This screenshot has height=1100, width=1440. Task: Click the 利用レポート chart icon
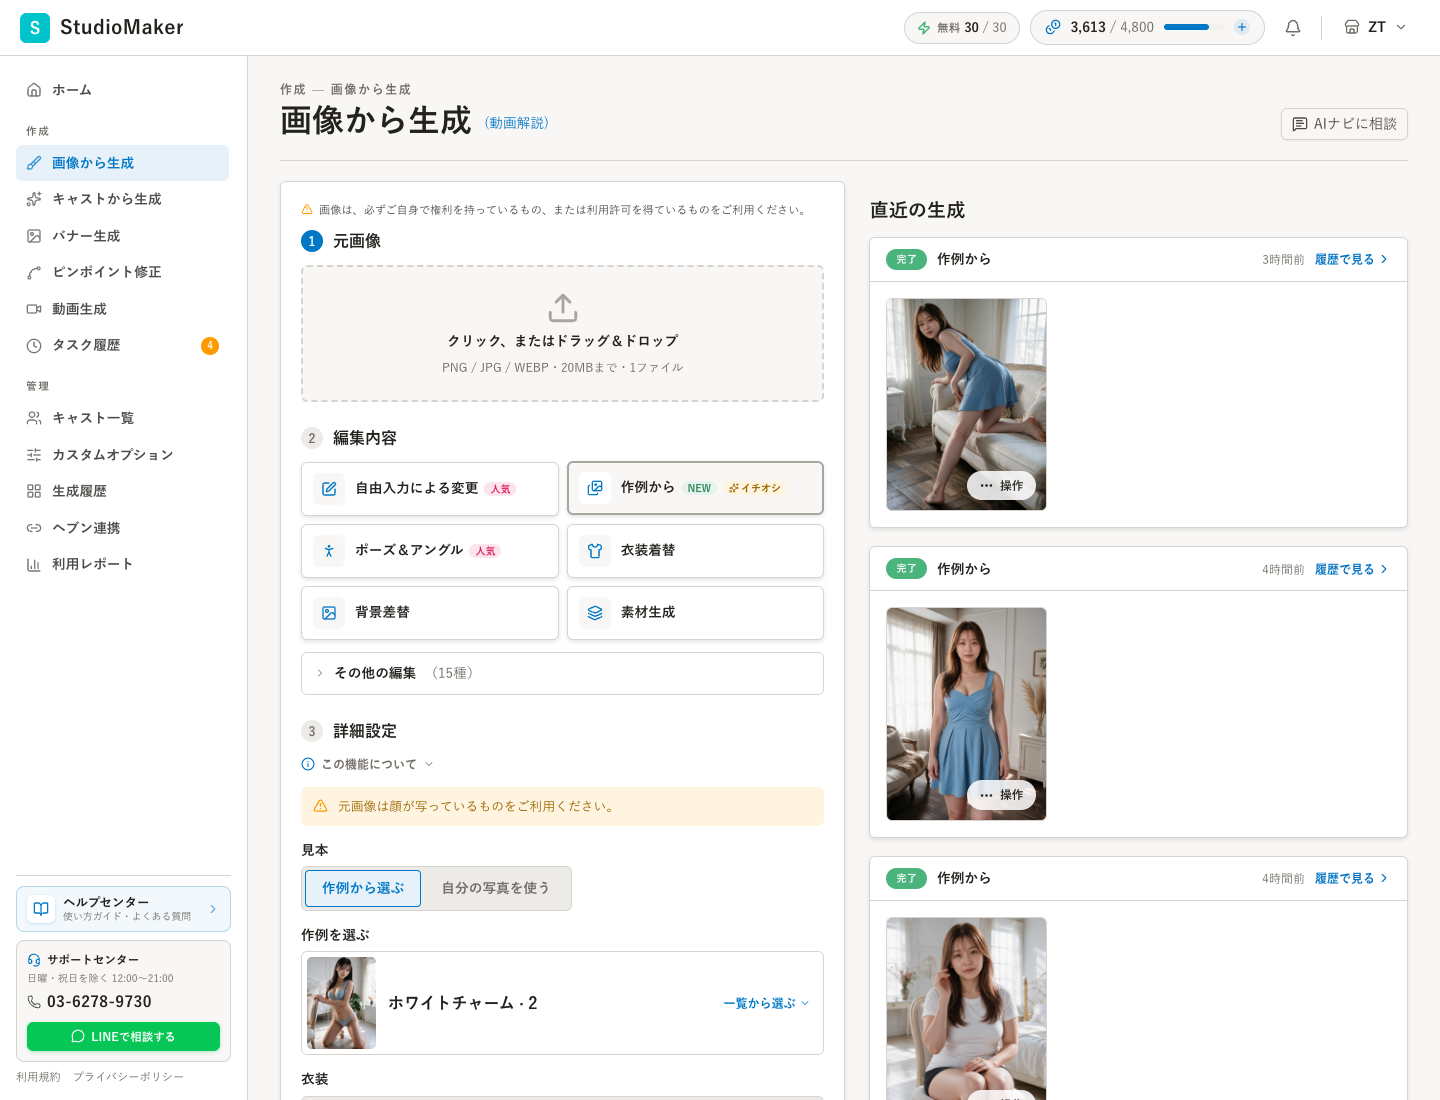(34, 564)
